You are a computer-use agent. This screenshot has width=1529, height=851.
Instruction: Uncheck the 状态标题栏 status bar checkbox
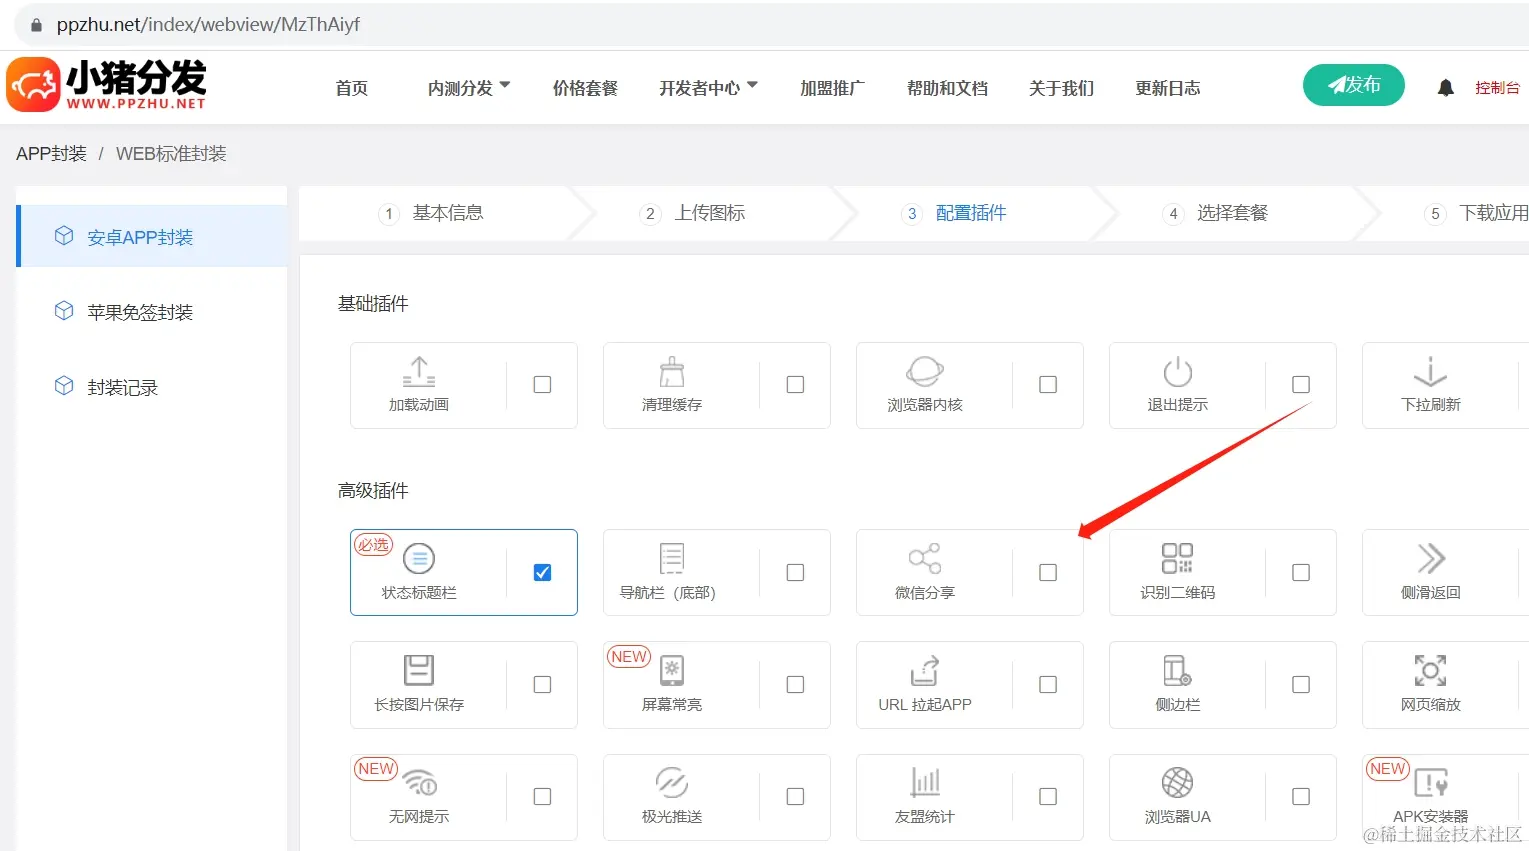[x=542, y=572]
